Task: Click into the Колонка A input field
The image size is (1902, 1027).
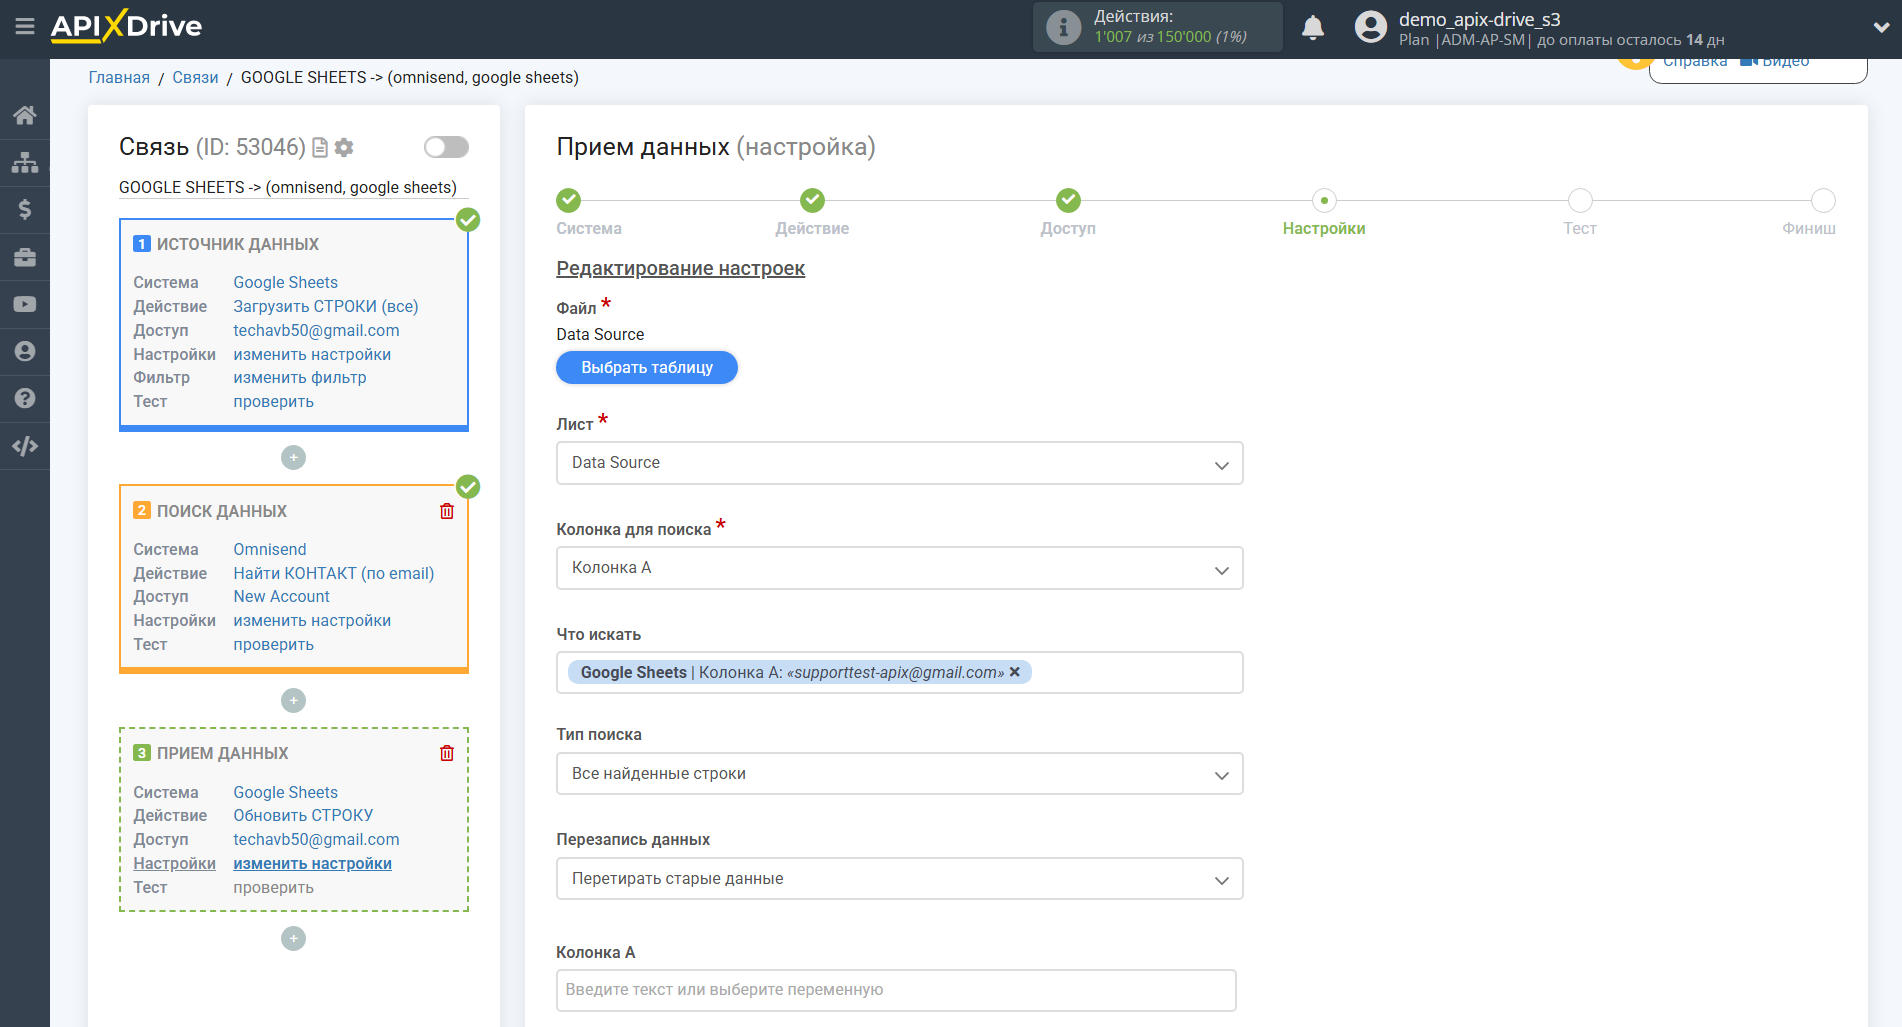Action: tap(896, 990)
